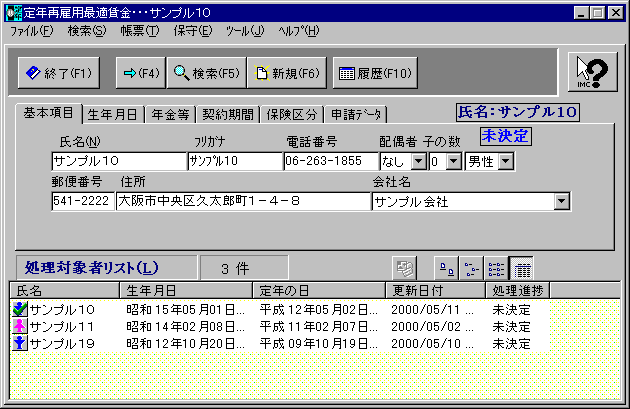Click retirement date 平成11年02月07日

point(319,327)
